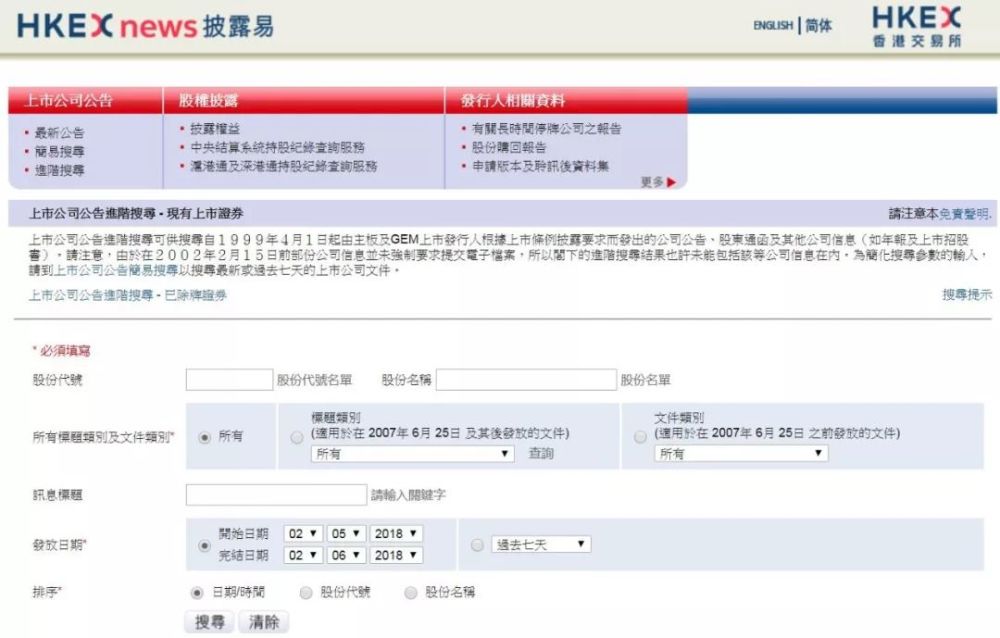Screen dimensions: 1000x638
Task: Switch language to 简体
Action: pos(818,26)
